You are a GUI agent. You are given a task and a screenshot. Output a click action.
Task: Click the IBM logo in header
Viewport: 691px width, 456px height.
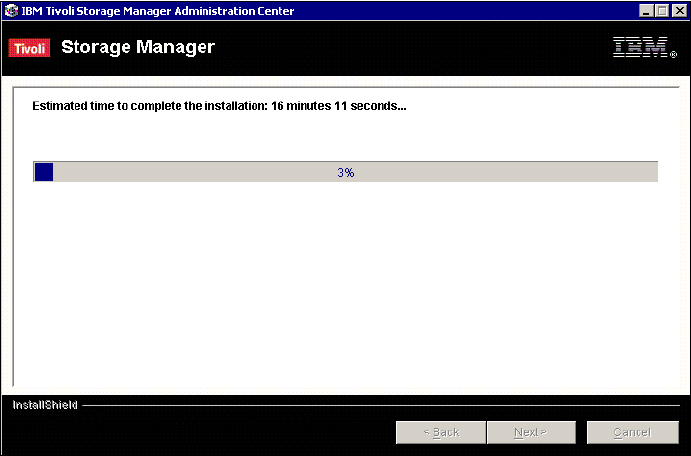click(x=644, y=47)
